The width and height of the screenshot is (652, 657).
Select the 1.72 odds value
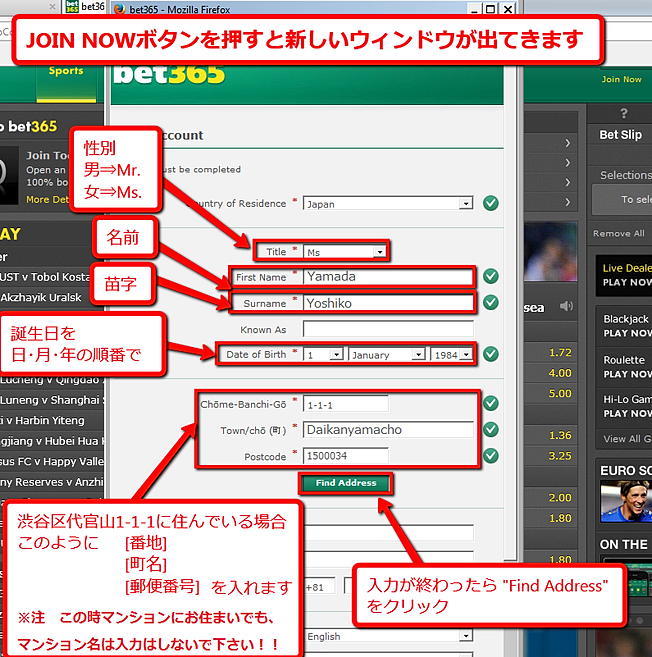tap(560, 352)
